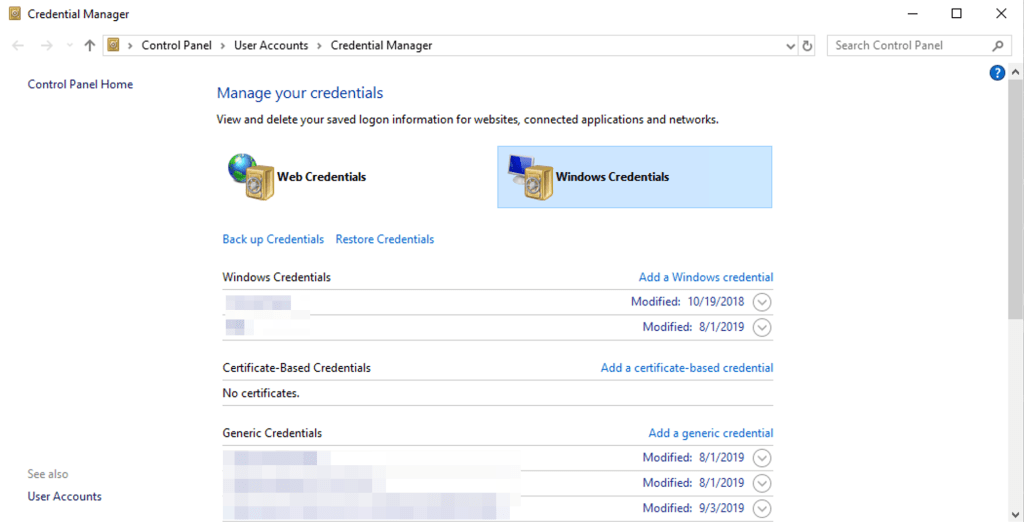Open the address bar history dropdown

pyautogui.click(x=790, y=45)
